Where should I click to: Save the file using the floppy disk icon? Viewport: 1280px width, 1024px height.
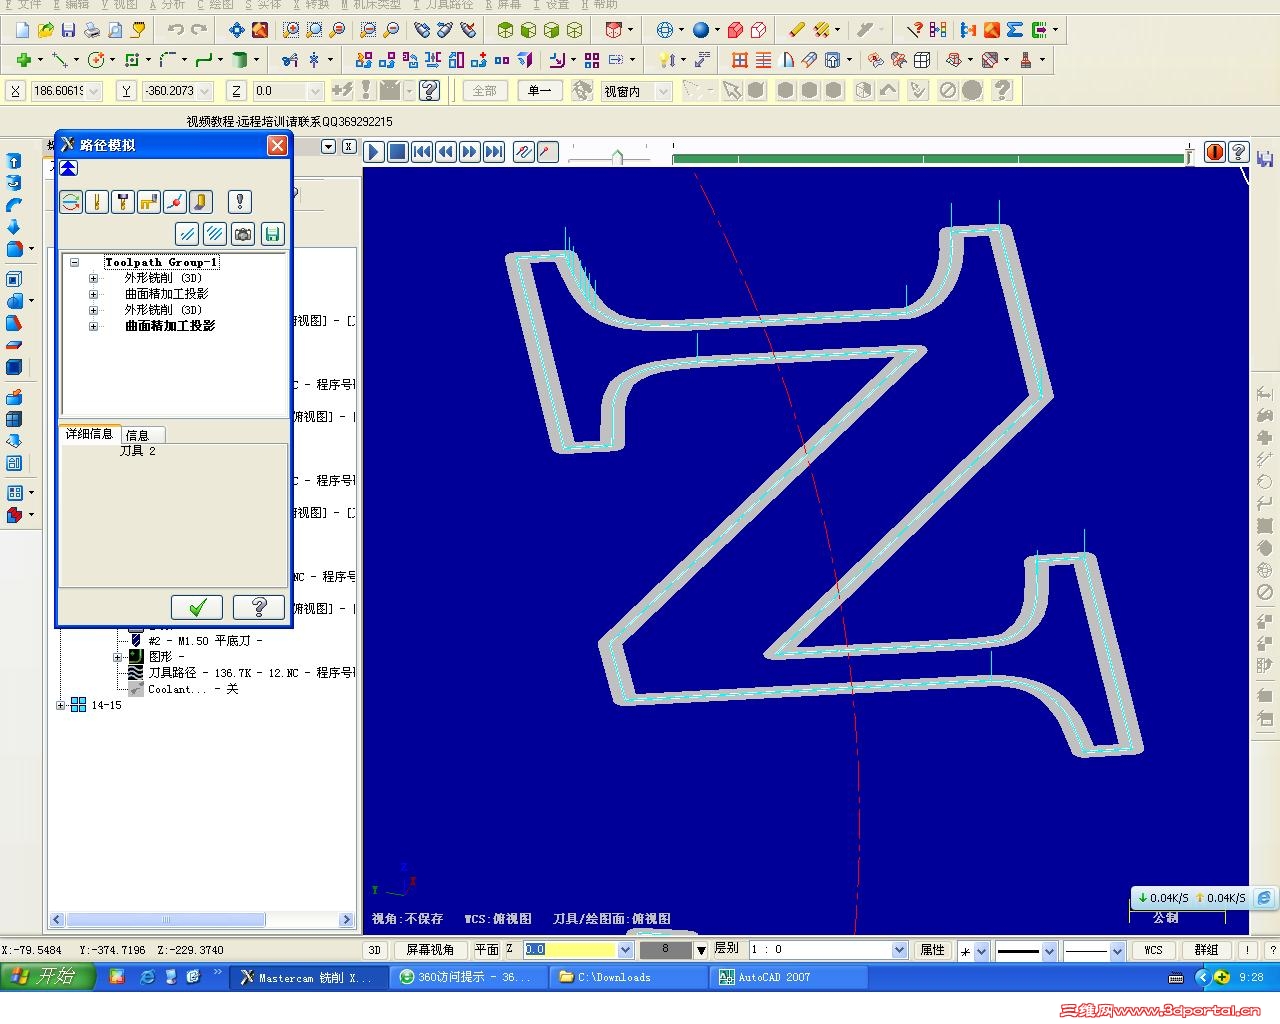coord(68,31)
